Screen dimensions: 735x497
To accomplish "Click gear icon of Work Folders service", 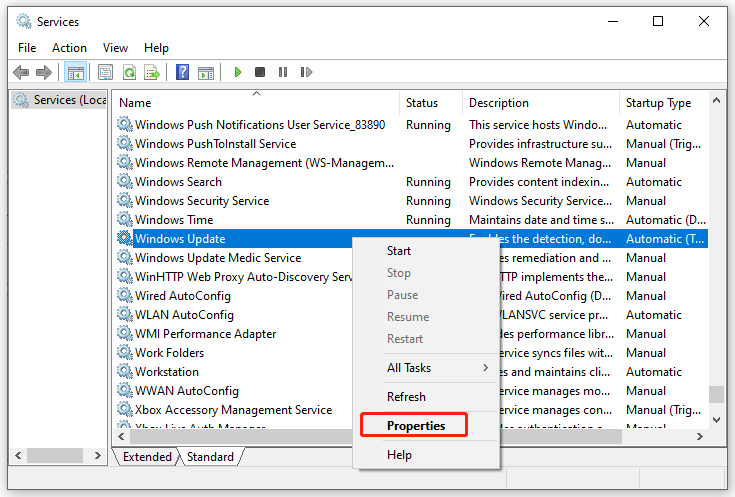I will [125, 353].
